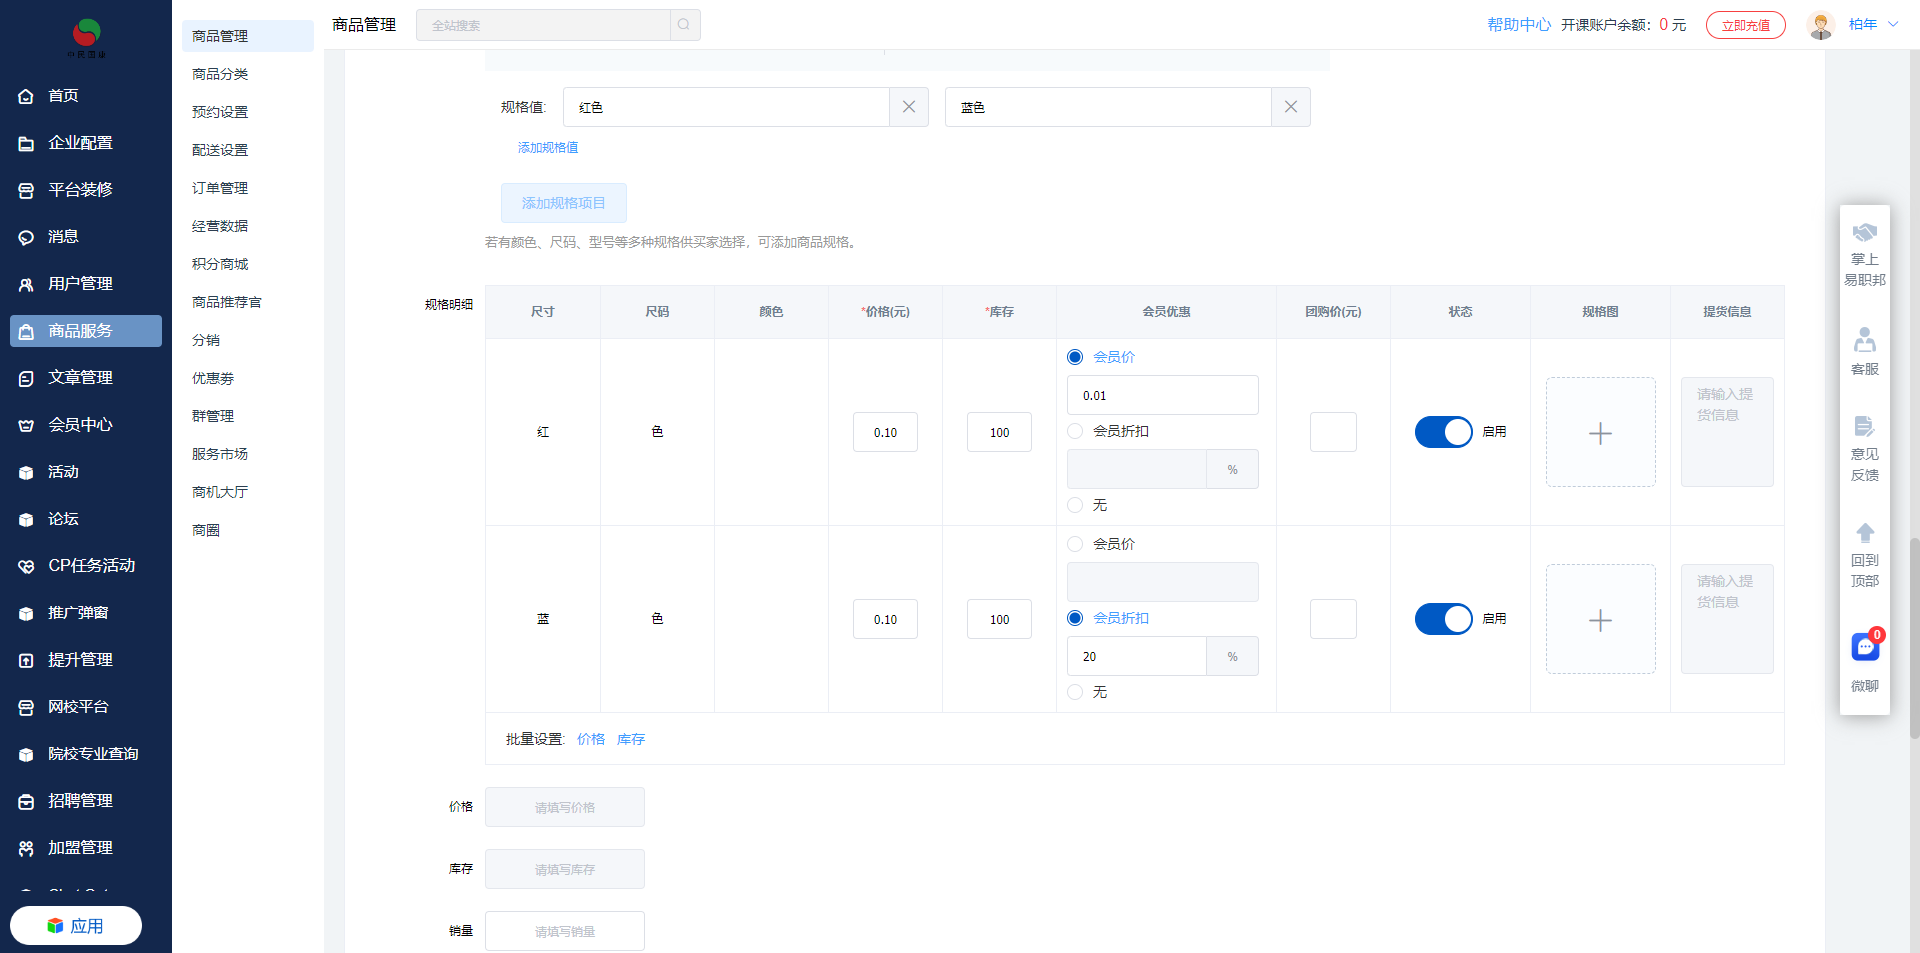Open 意见反馈 feedback icon
The height and width of the screenshot is (953, 1920).
[1864, 427]
